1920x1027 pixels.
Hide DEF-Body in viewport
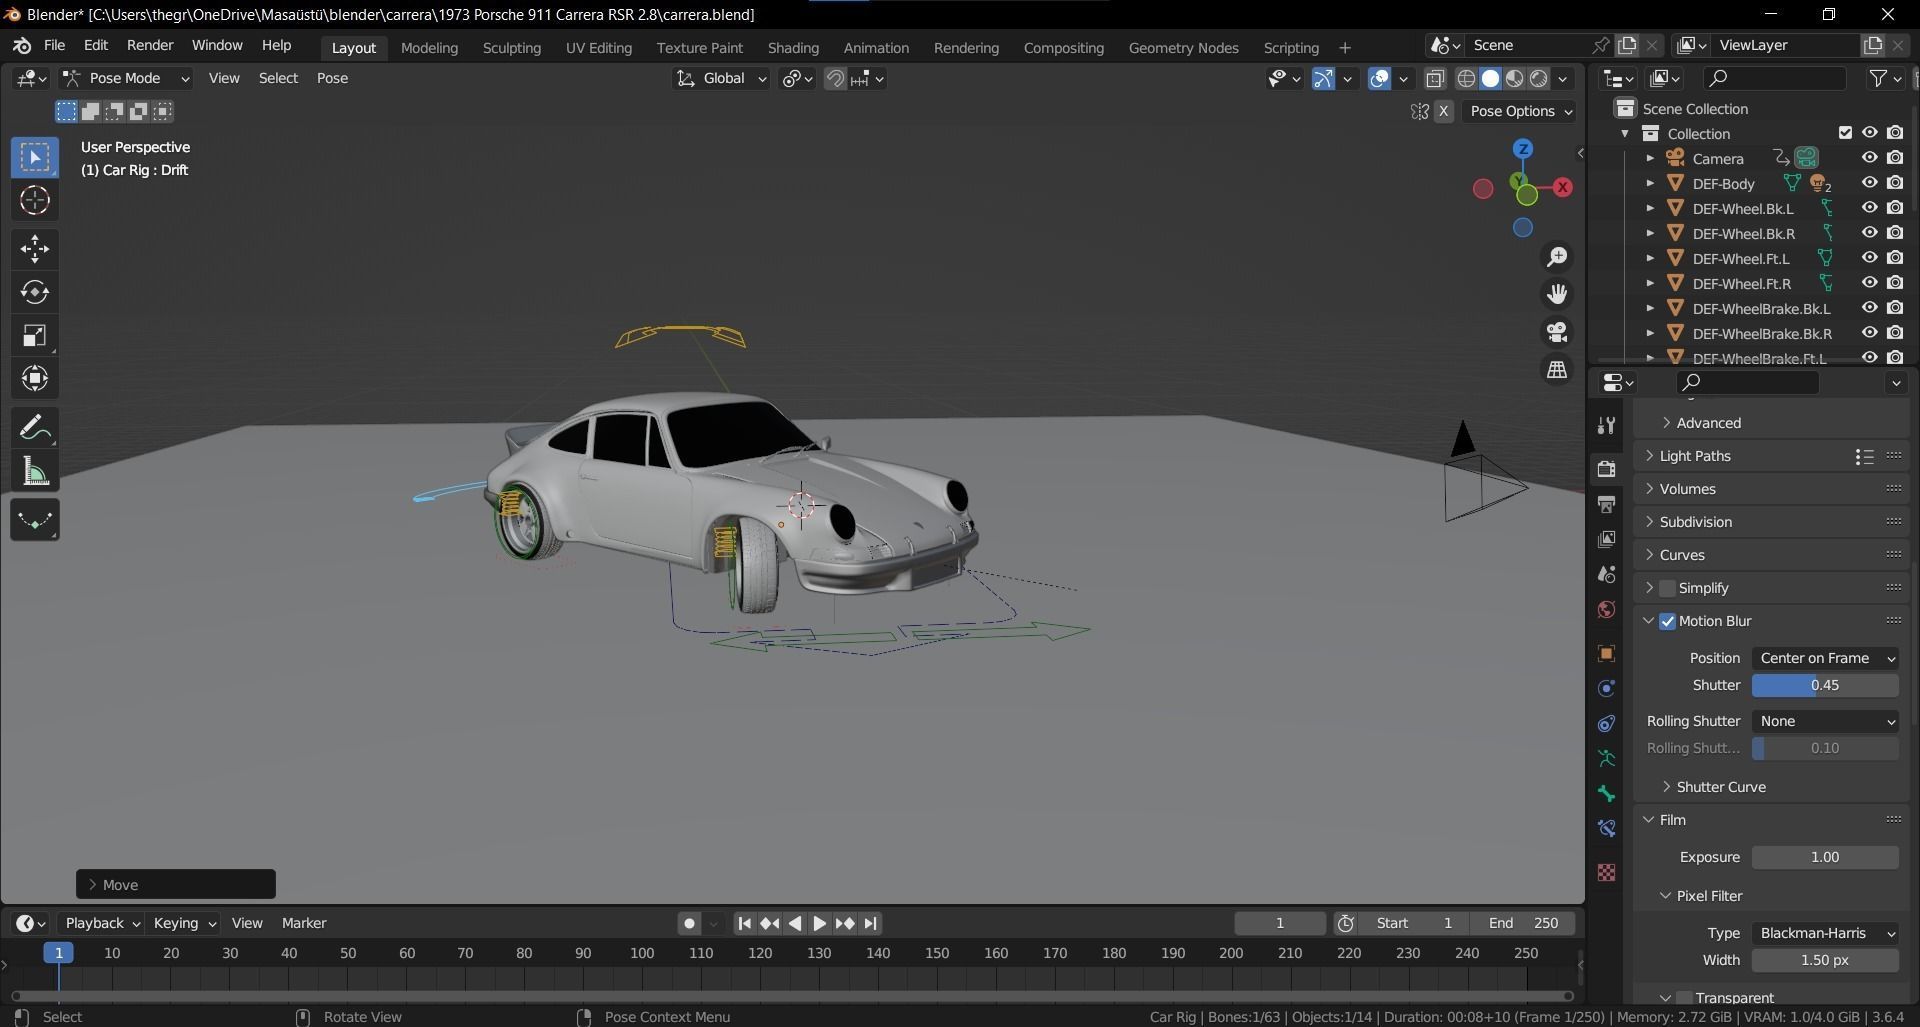click(x=1869, y=183)
